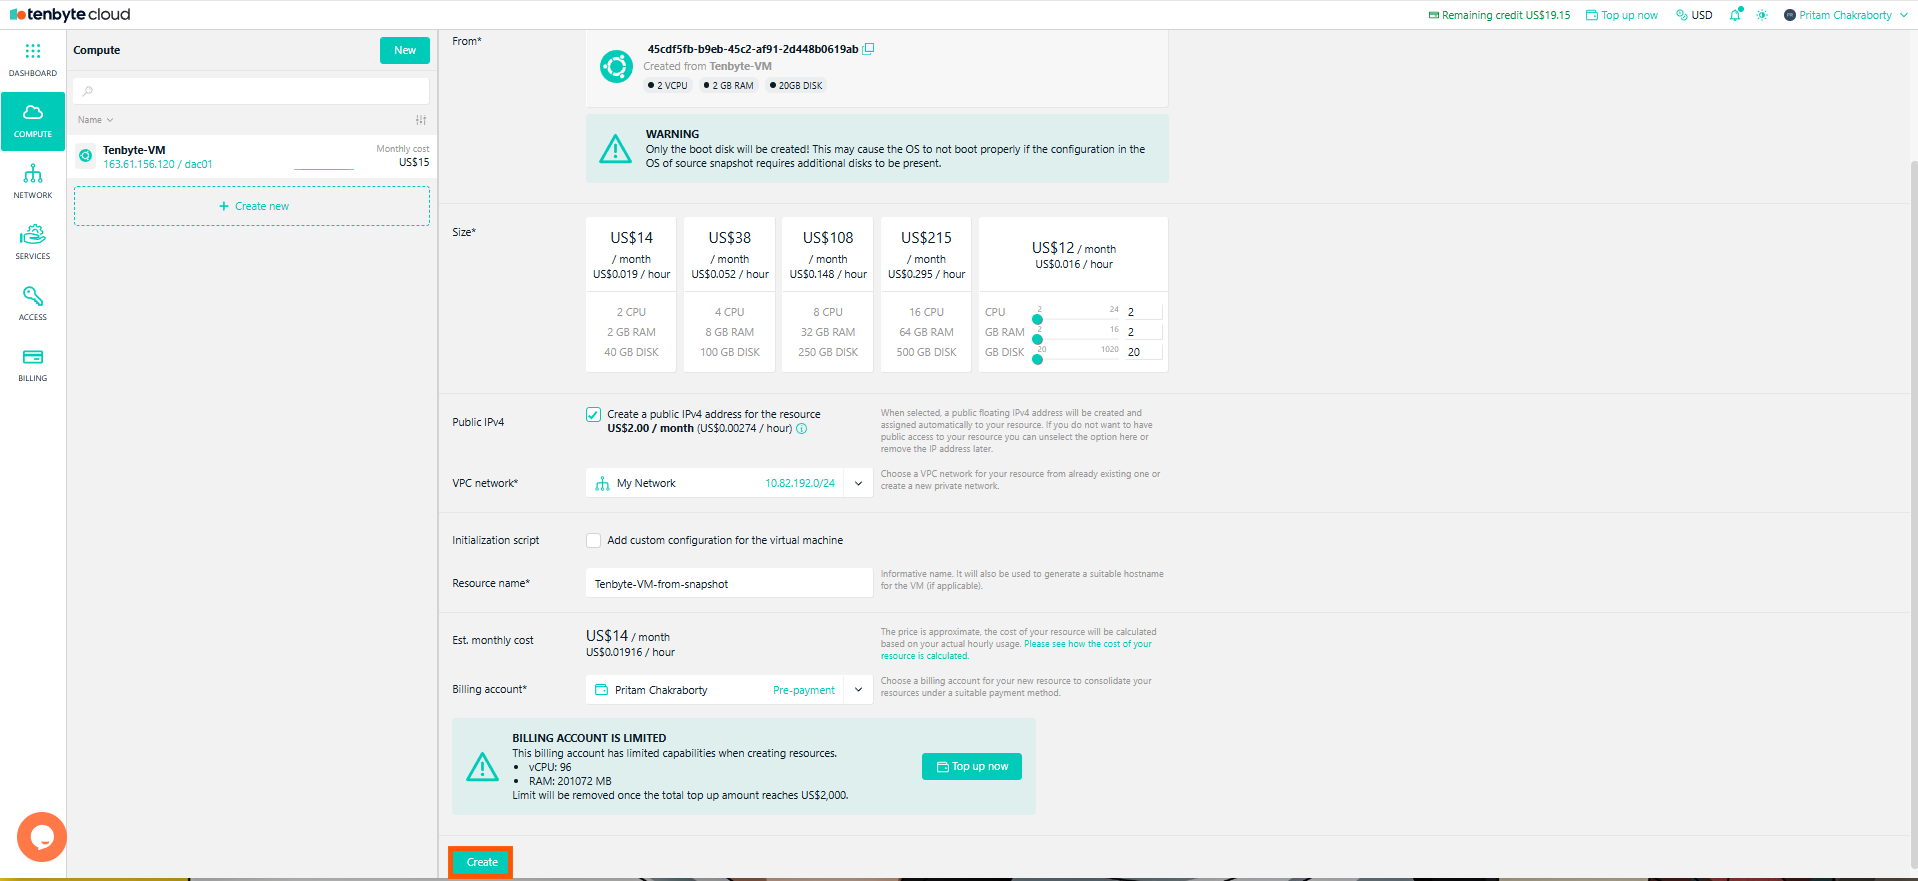Click the Create button
Viewport: 1918px width, 881px height.
(x=482, y=862)
